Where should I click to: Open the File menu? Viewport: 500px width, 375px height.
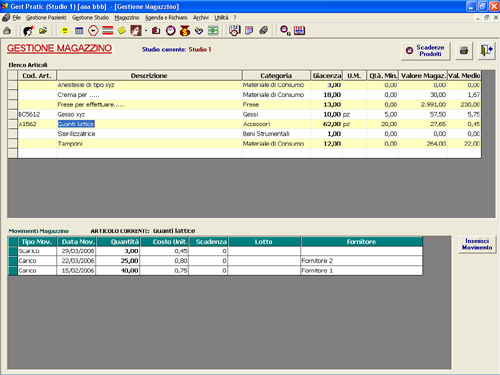click(17, 17)
